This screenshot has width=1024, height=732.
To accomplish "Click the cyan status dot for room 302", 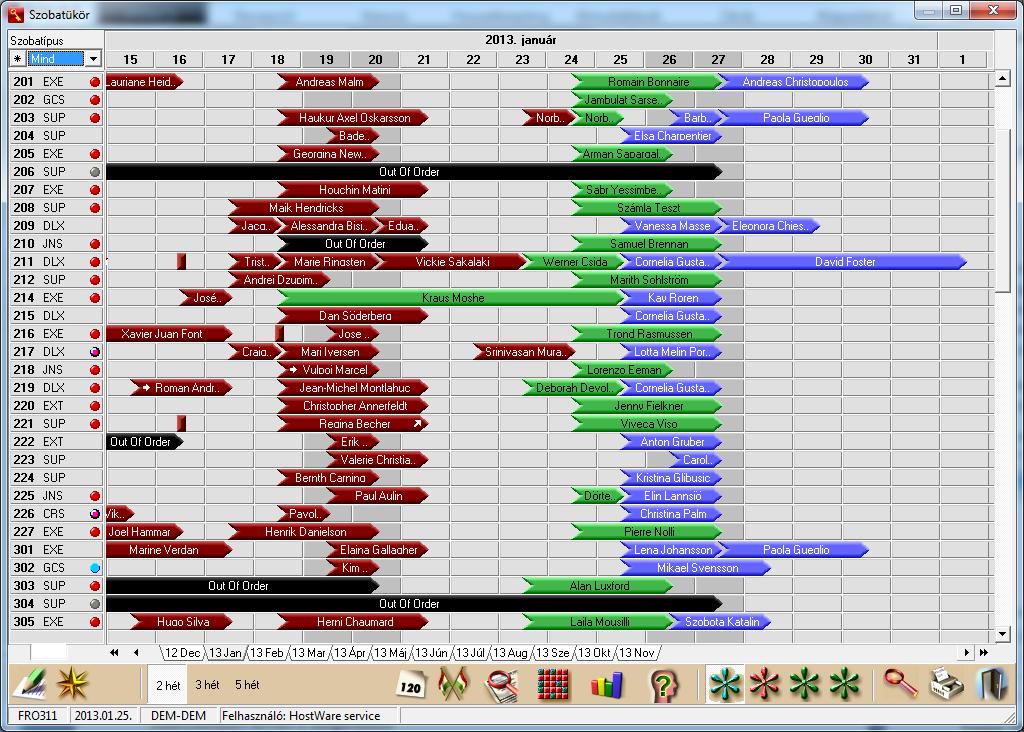I will click(95, 568).
